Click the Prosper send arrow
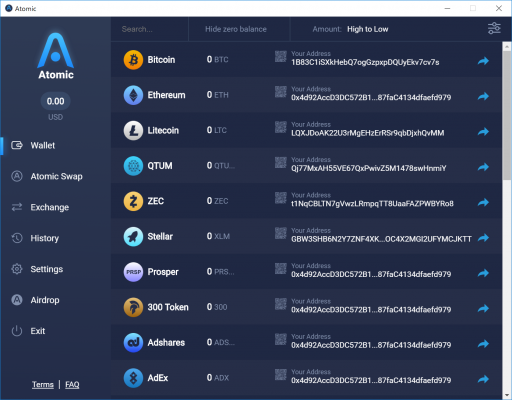This screenshot has width=512, height=400. click(483, 273)
